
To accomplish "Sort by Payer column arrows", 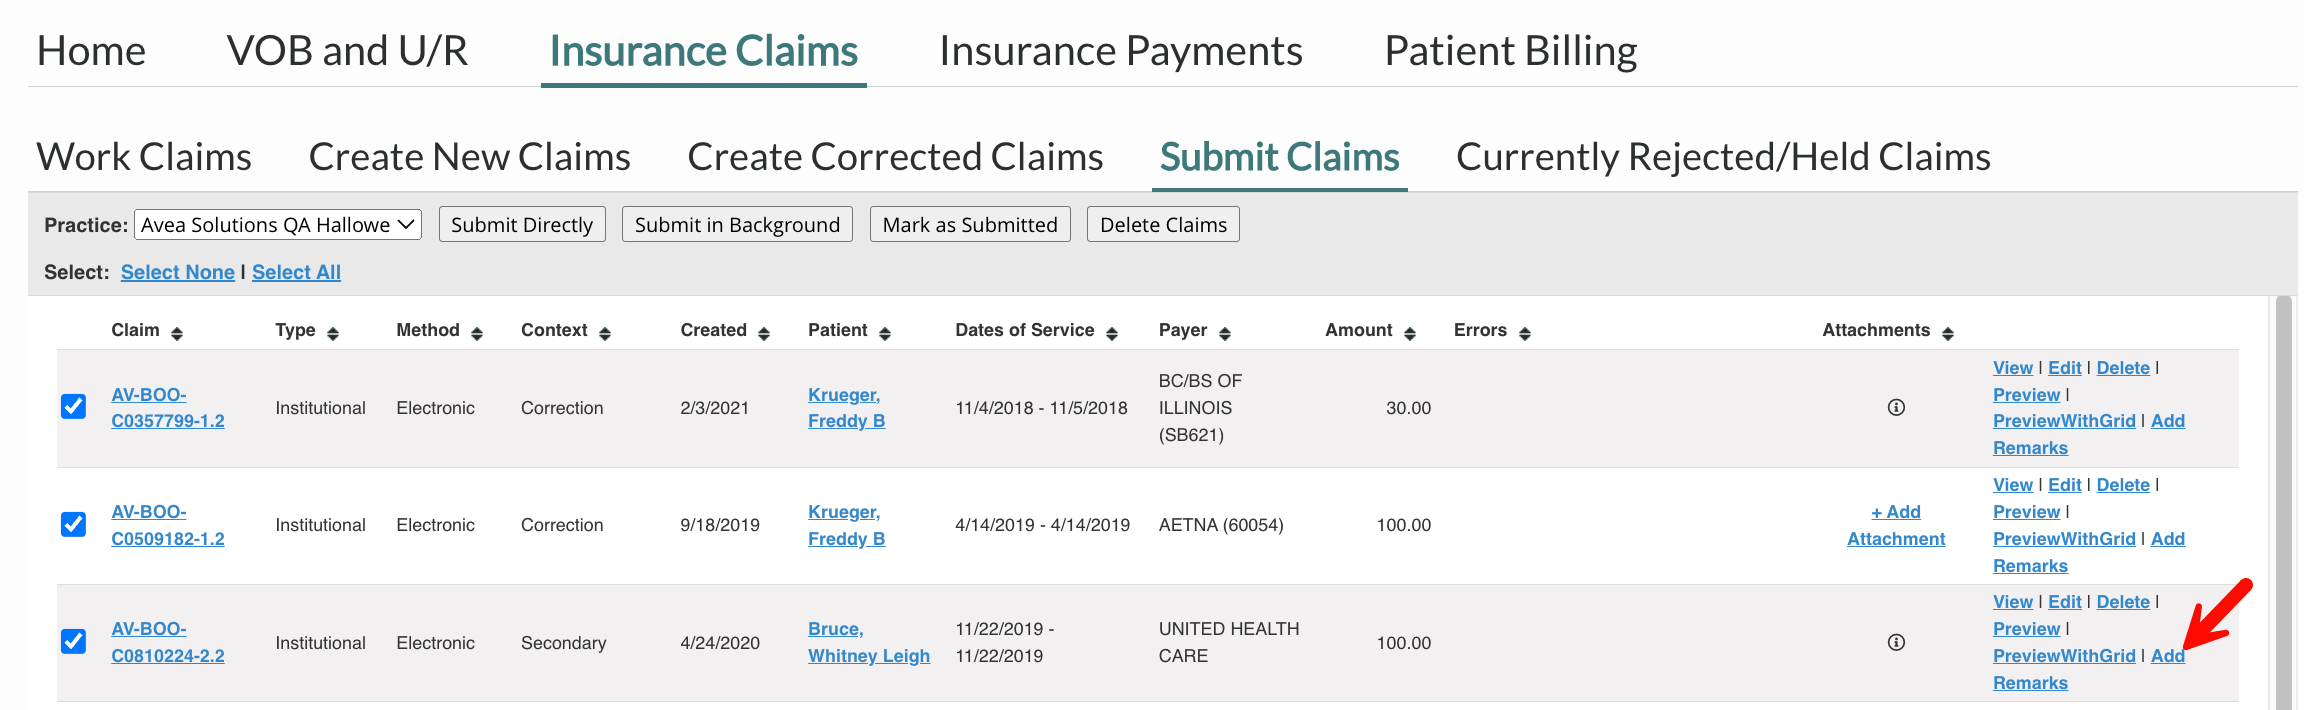I will coord(1225,333).
